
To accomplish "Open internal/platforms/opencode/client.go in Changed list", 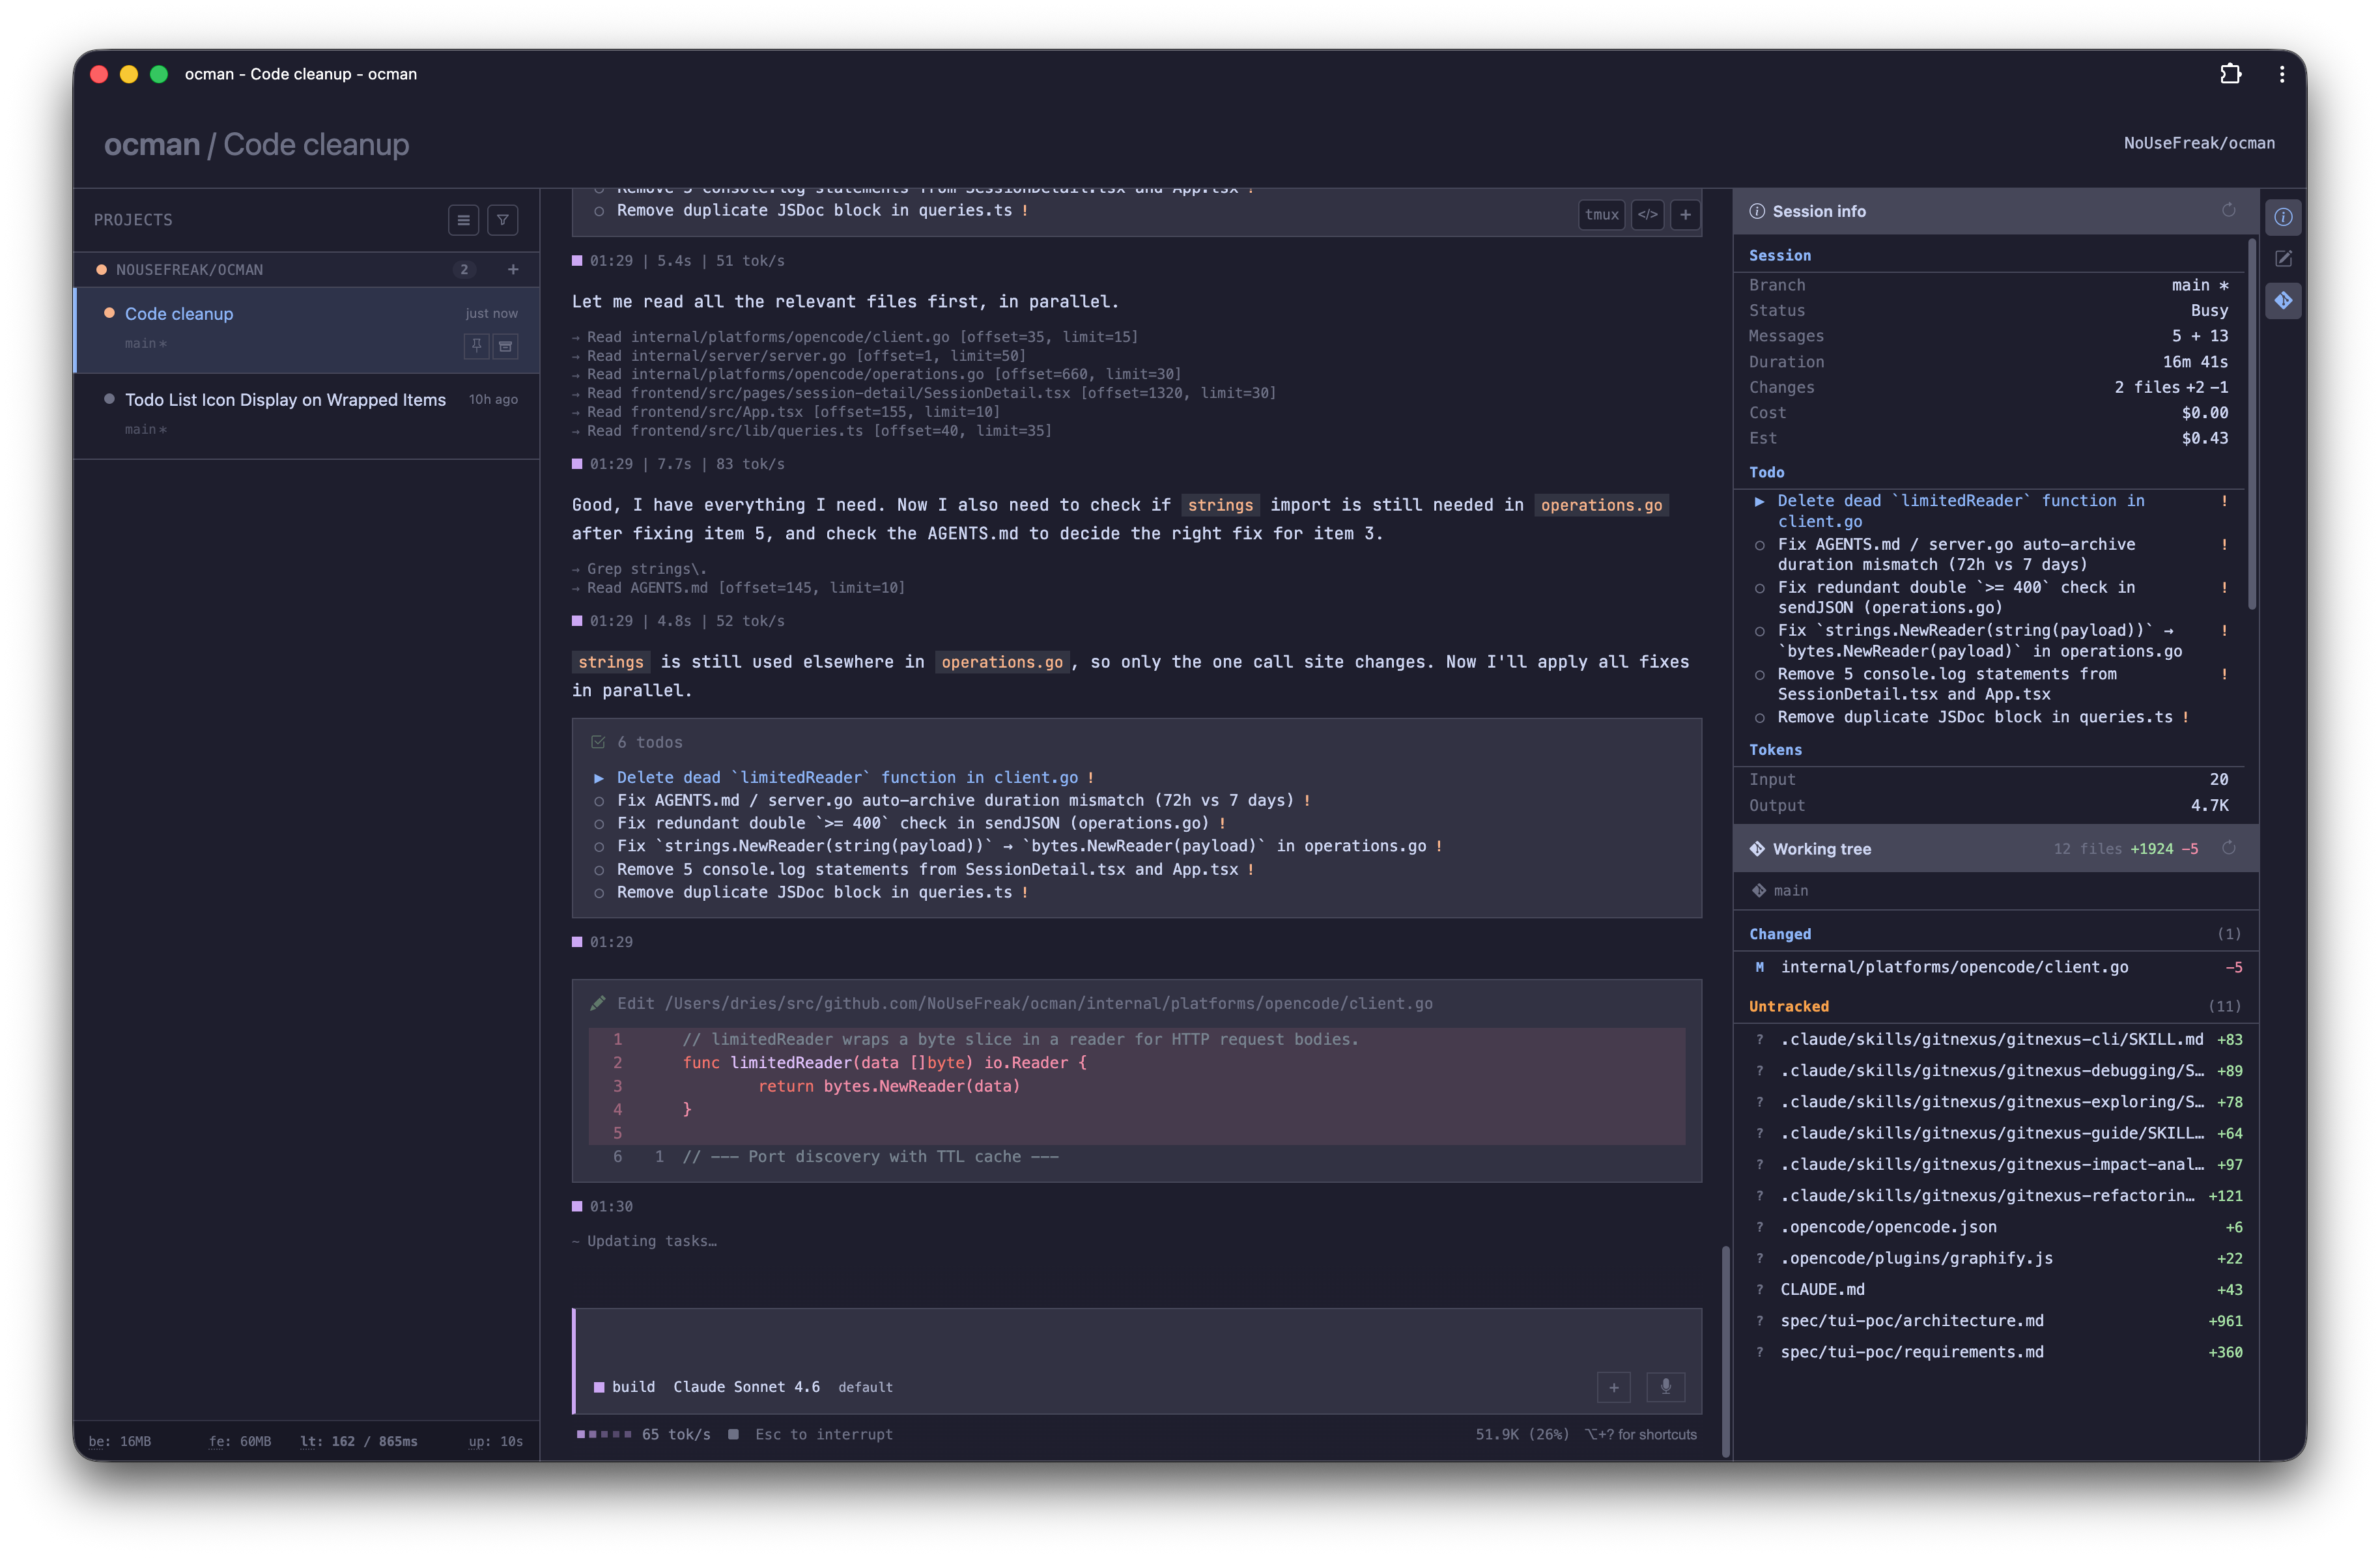I will pos(1995,967).
